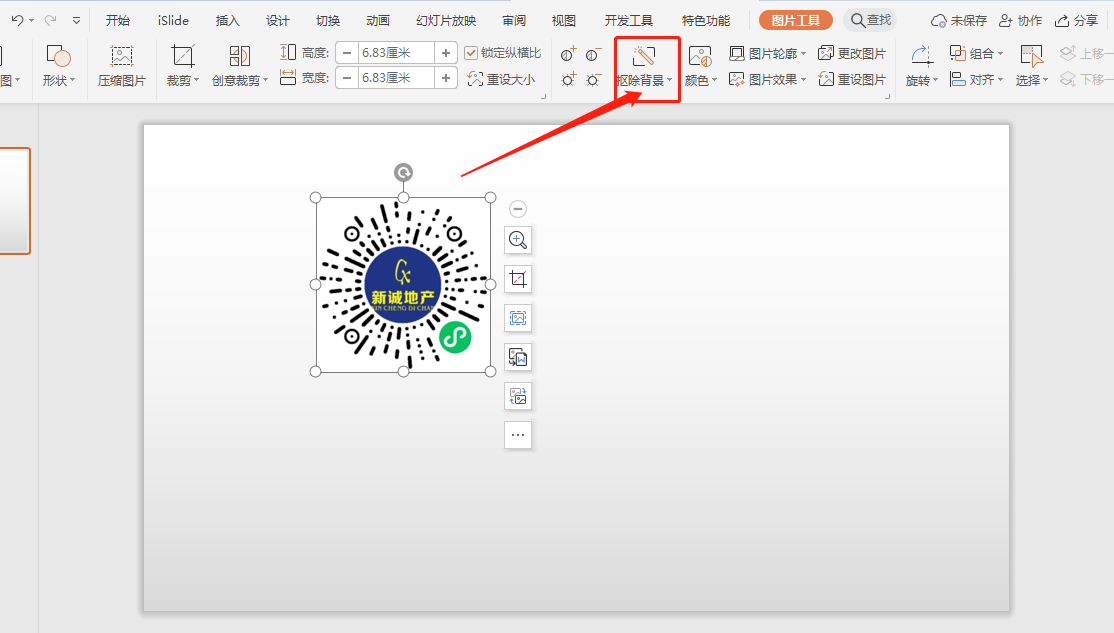This screenshot has height=633, width=1114.
Task: Click the 查找 search box
Action: click(x=870, y=21)
